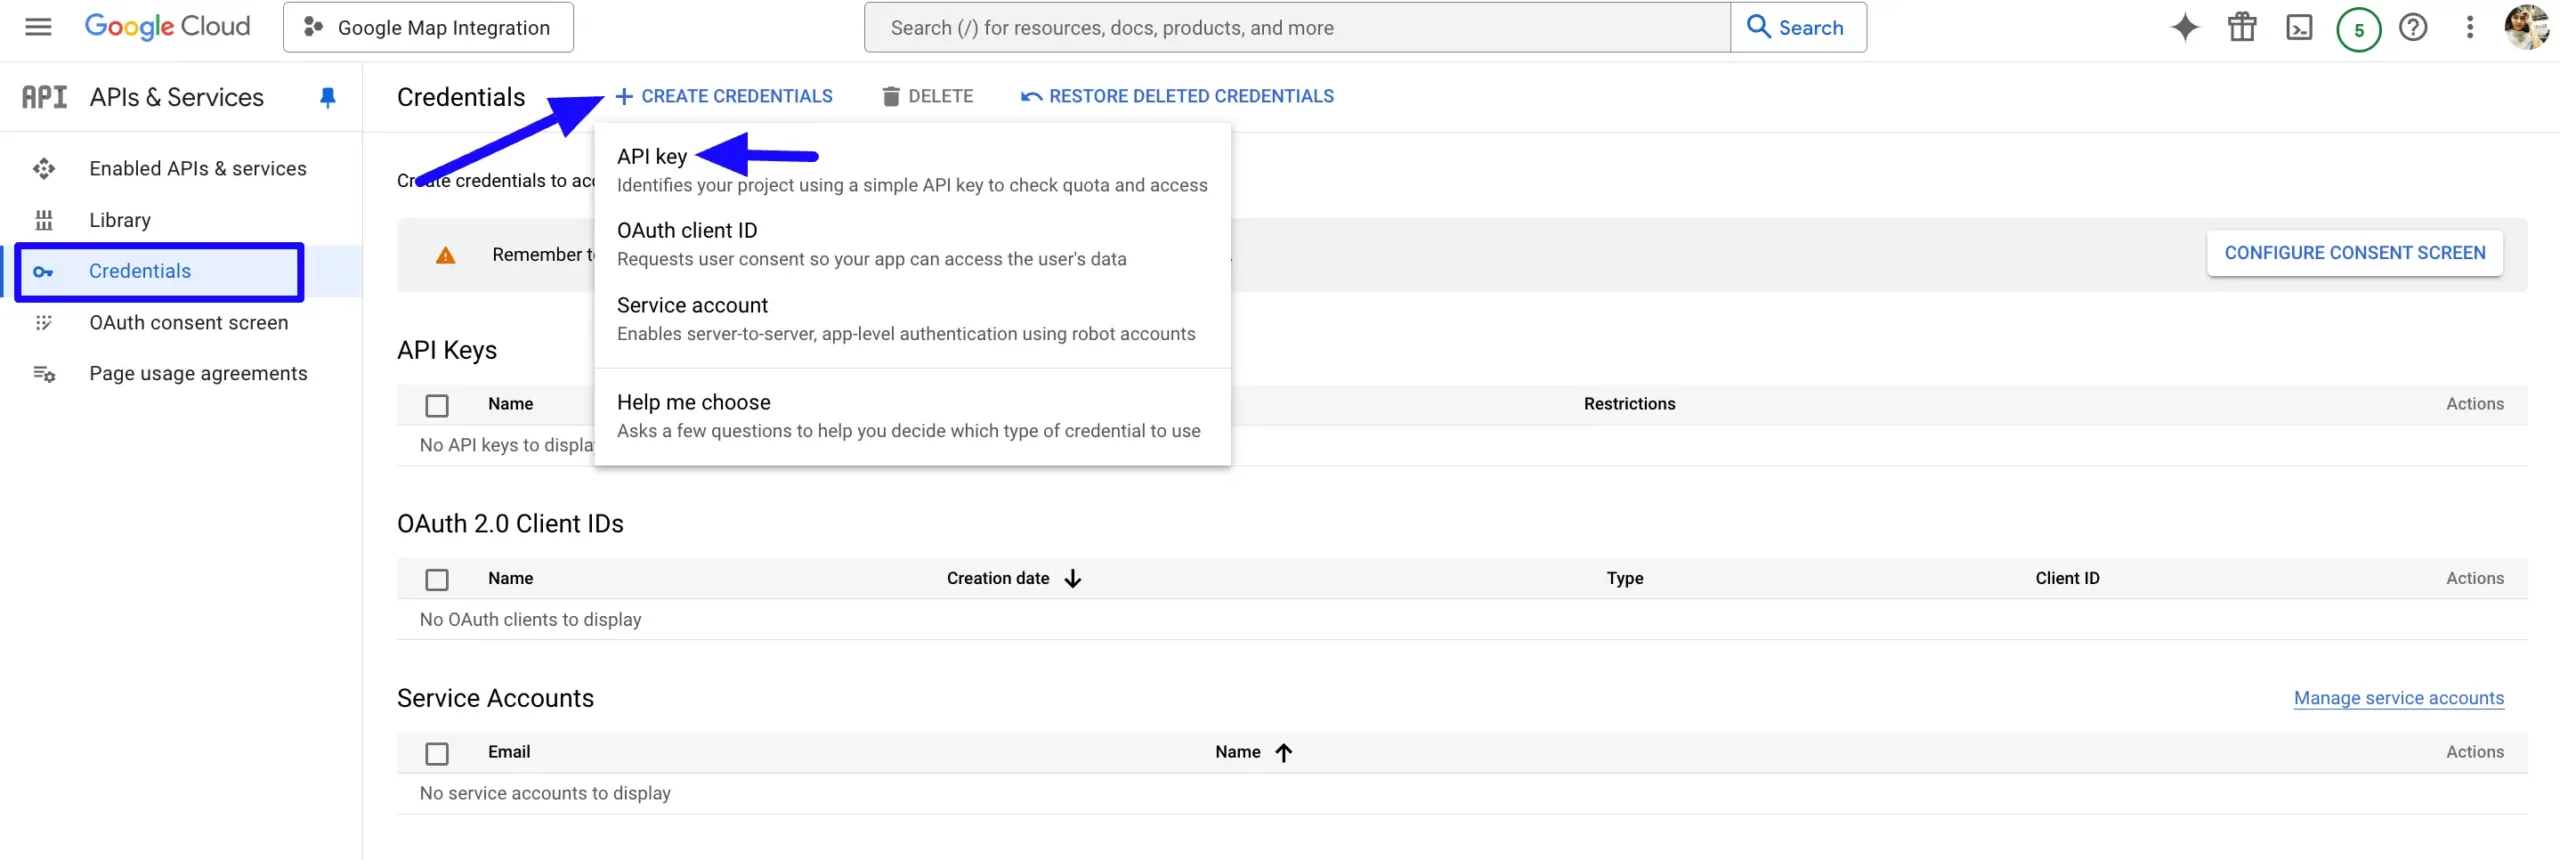2560x860 pixels.
Task: Click the Enabled APIs & services icon
Action: (43, 169)
